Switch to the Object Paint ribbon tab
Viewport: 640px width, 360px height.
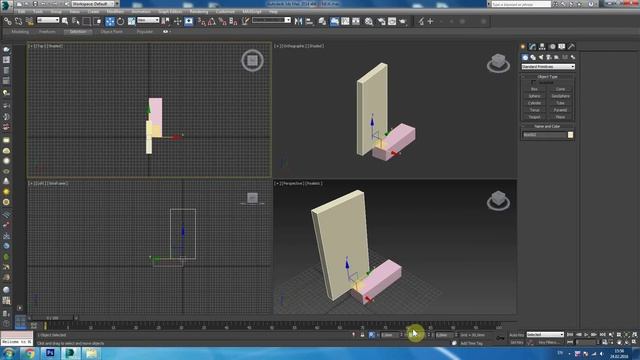(111, 31)
